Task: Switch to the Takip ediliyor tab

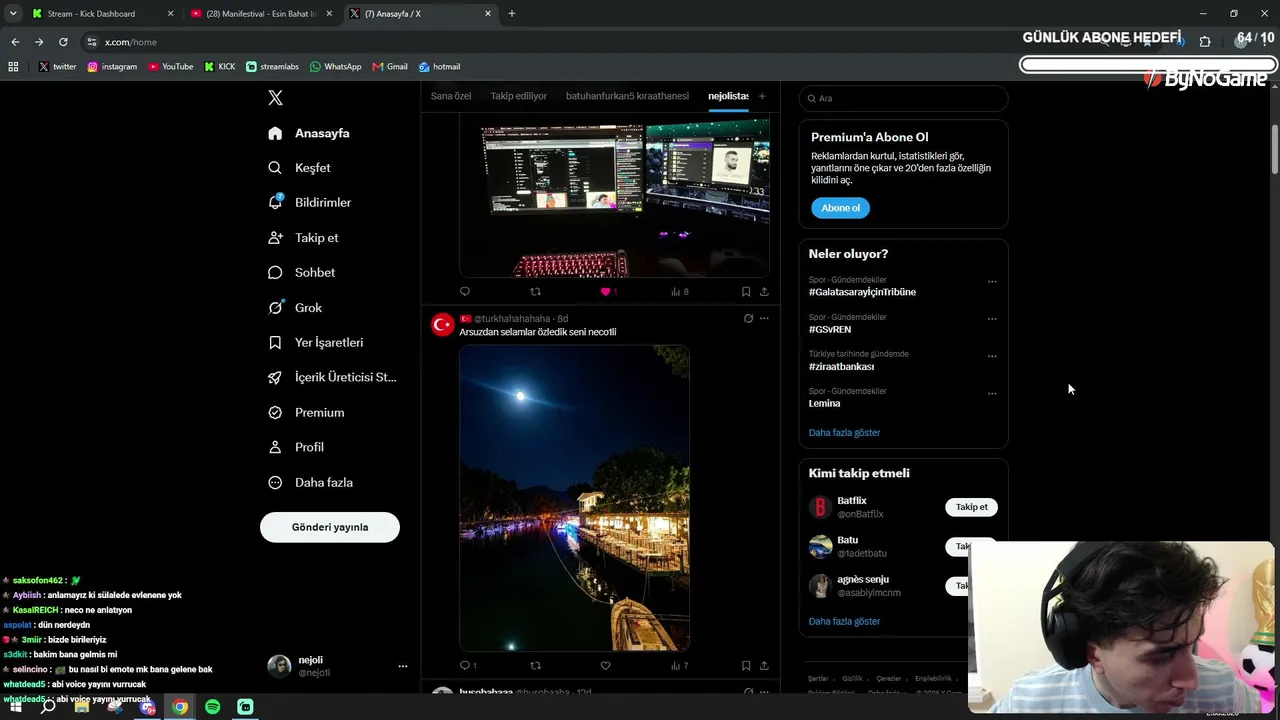Action: 519,96
